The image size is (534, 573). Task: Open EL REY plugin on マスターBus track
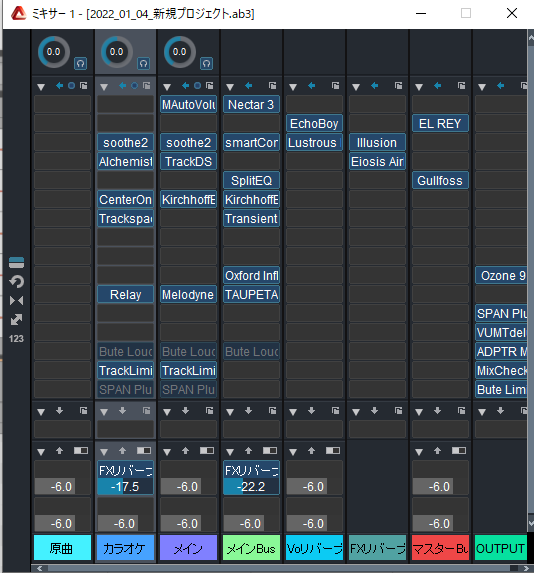tap(440, 124)
